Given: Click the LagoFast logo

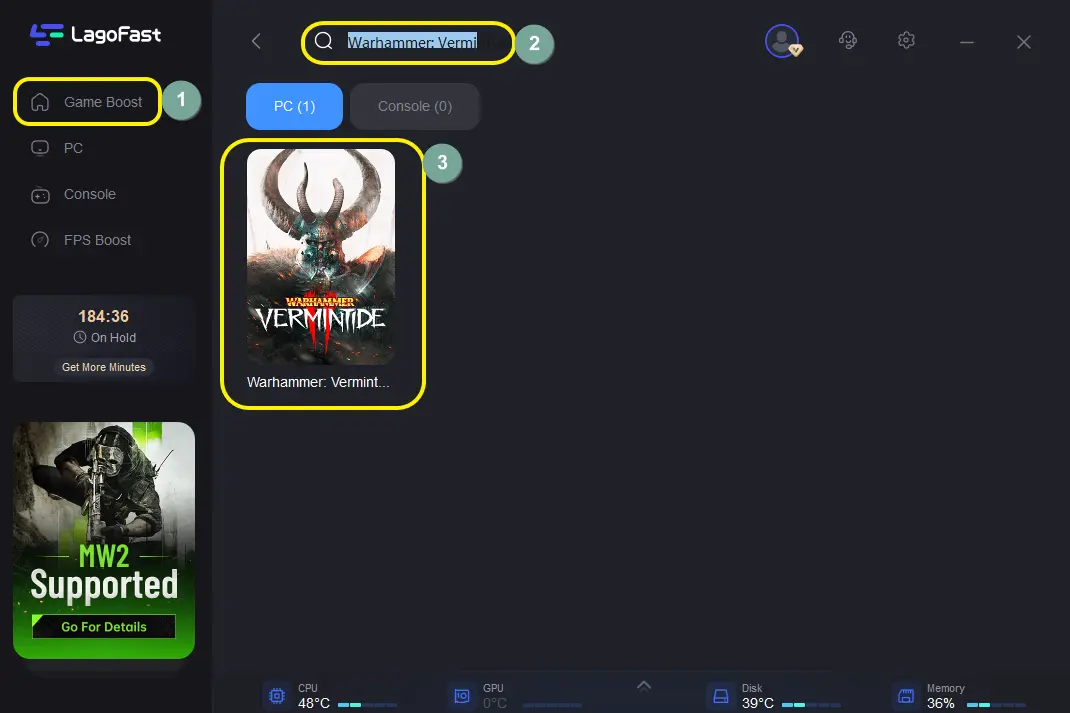Looking at the screenshot, I should (x=95, y=35).
